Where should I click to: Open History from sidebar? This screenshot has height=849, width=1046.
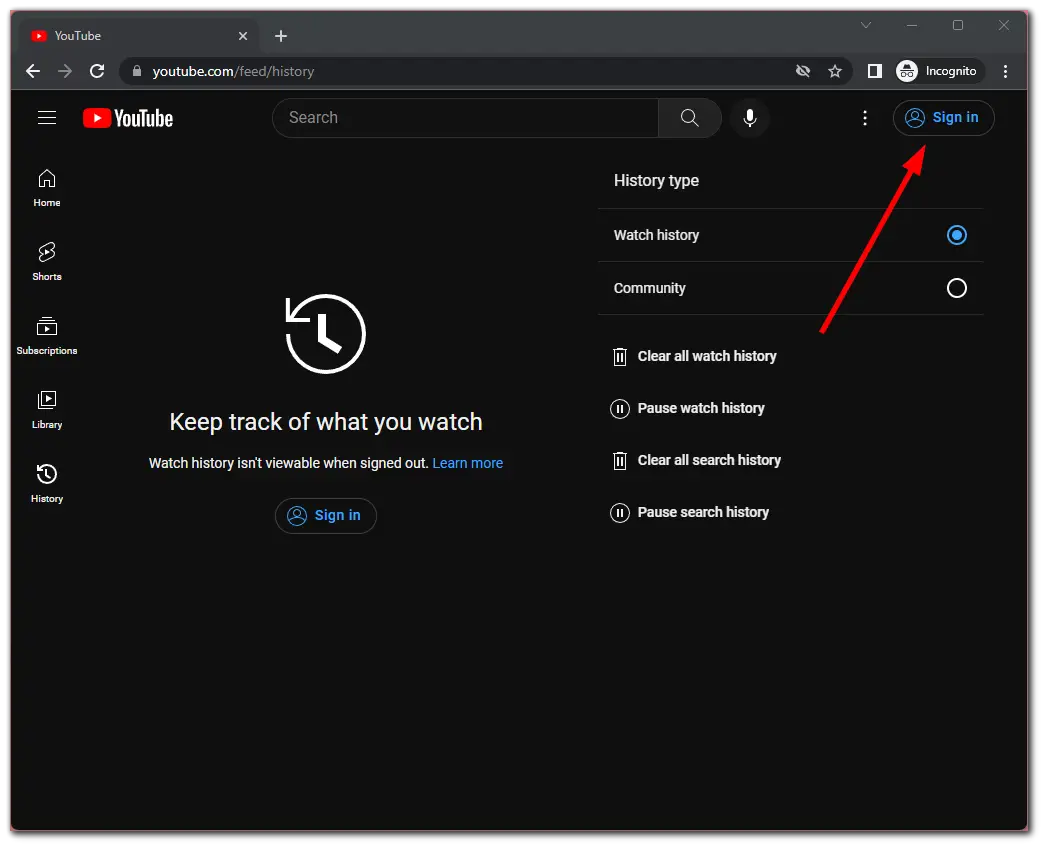coord(47,484)
